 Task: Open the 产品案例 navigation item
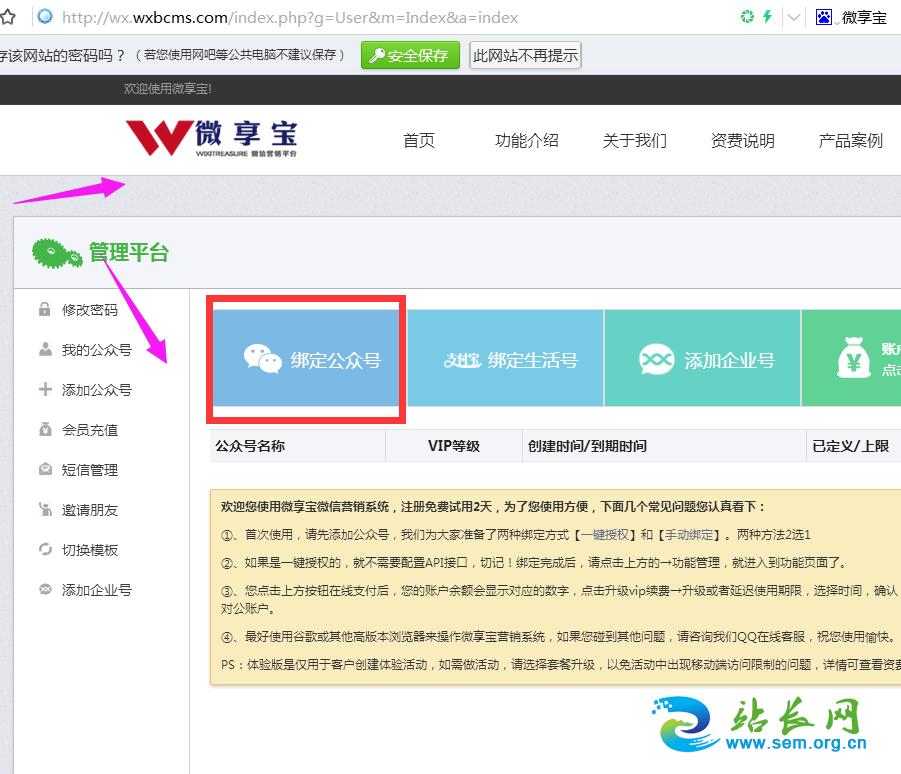coord(850,140)
